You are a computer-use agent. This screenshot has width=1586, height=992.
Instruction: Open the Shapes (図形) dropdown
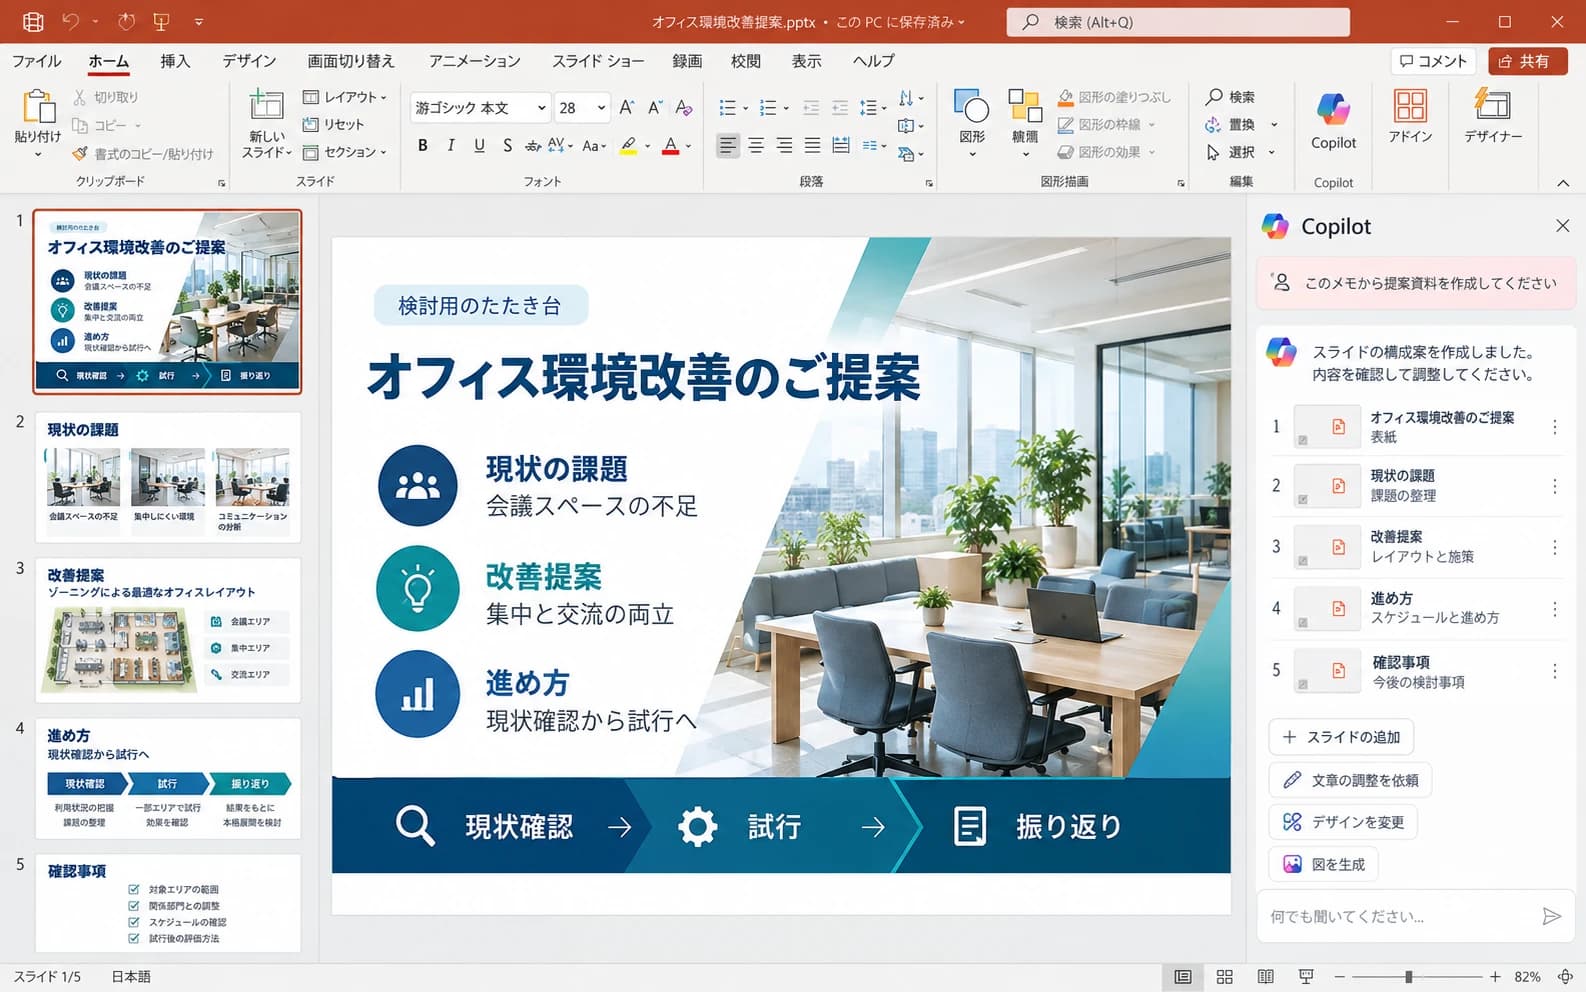[971, 122]
